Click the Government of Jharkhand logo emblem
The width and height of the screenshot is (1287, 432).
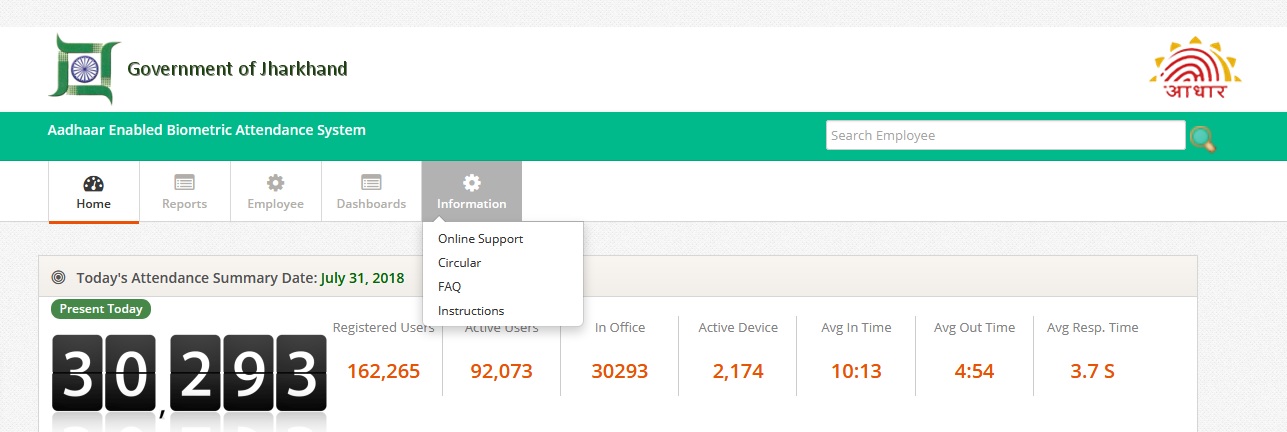click(84, 68)
